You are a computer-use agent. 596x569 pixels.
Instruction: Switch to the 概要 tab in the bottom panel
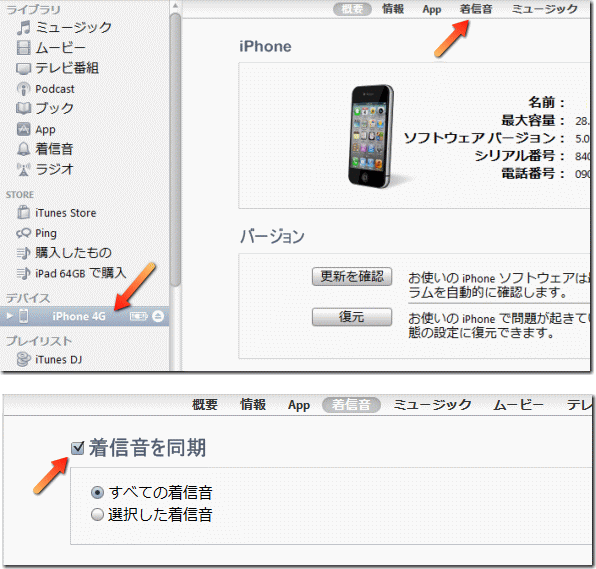205,405
